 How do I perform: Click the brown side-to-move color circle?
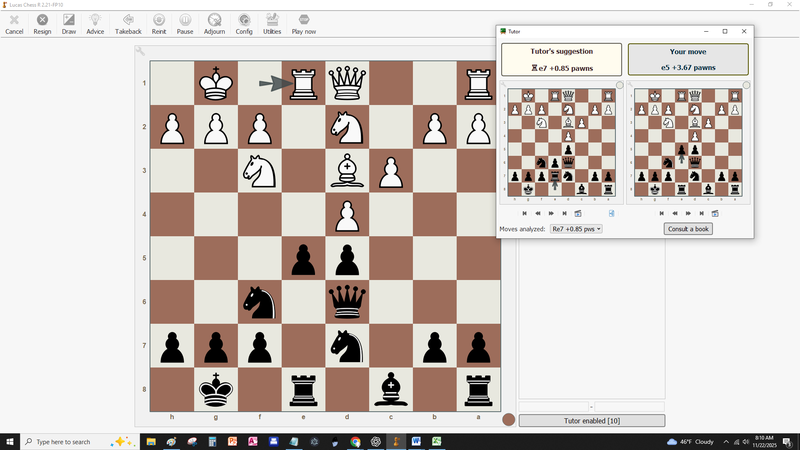click(x=508, y=420)
